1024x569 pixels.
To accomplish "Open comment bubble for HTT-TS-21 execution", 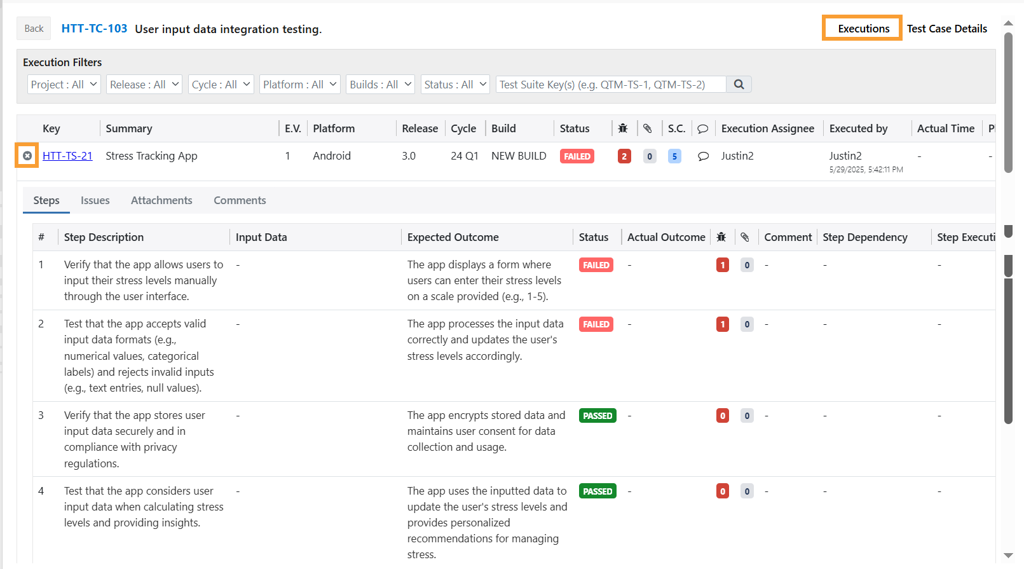I will click(x=703, y=156).
